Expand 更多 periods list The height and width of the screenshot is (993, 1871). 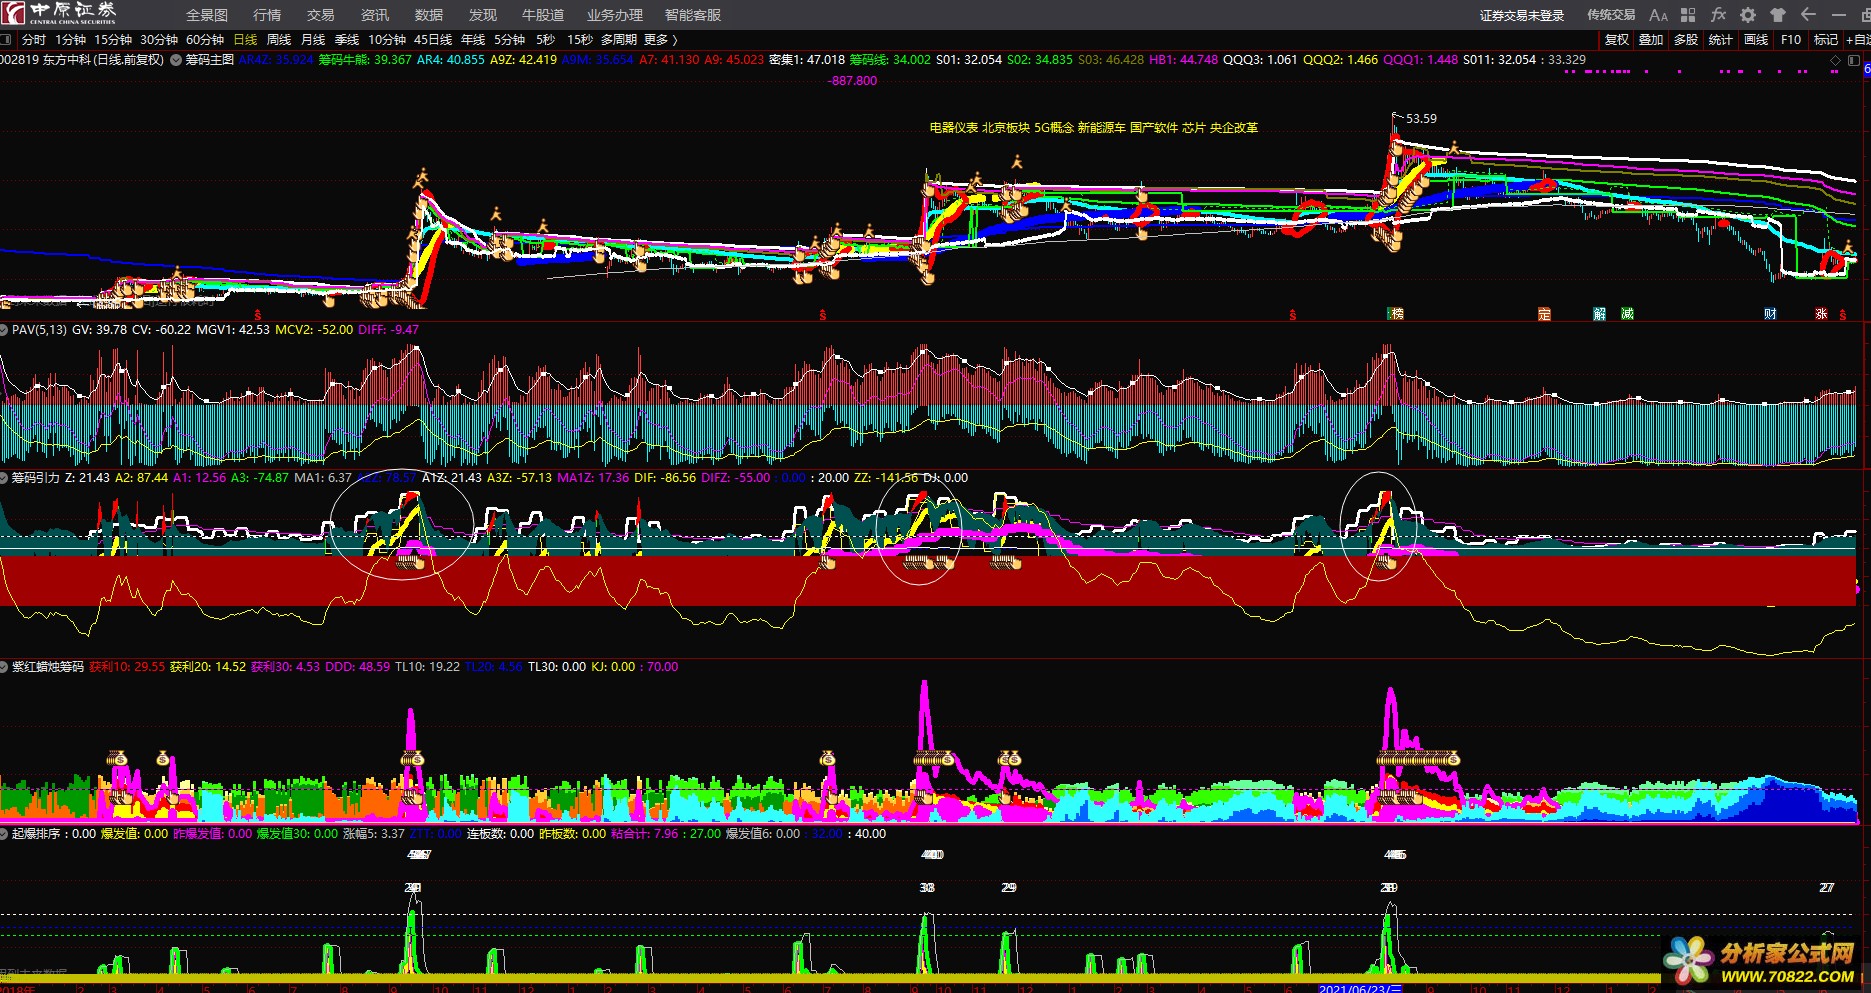tap(661, 40)
